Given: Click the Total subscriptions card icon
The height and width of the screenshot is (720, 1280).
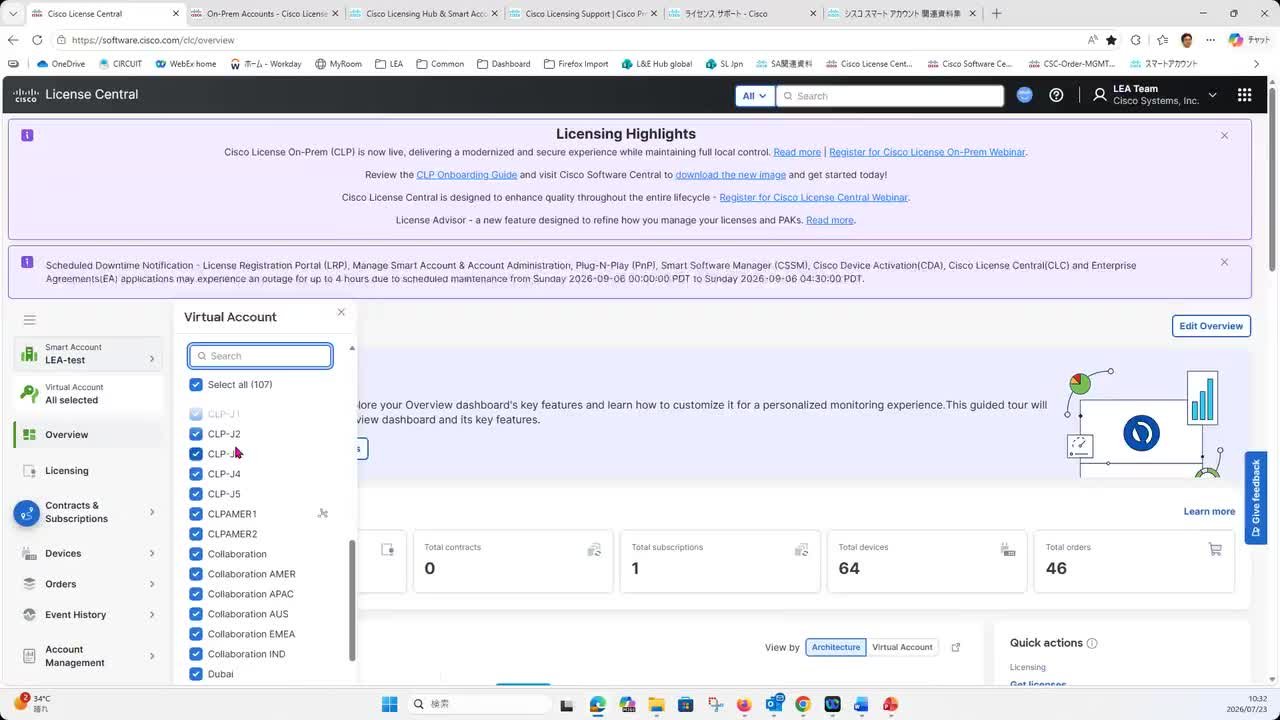Looking at the screenshot, I should pos(801,549).
